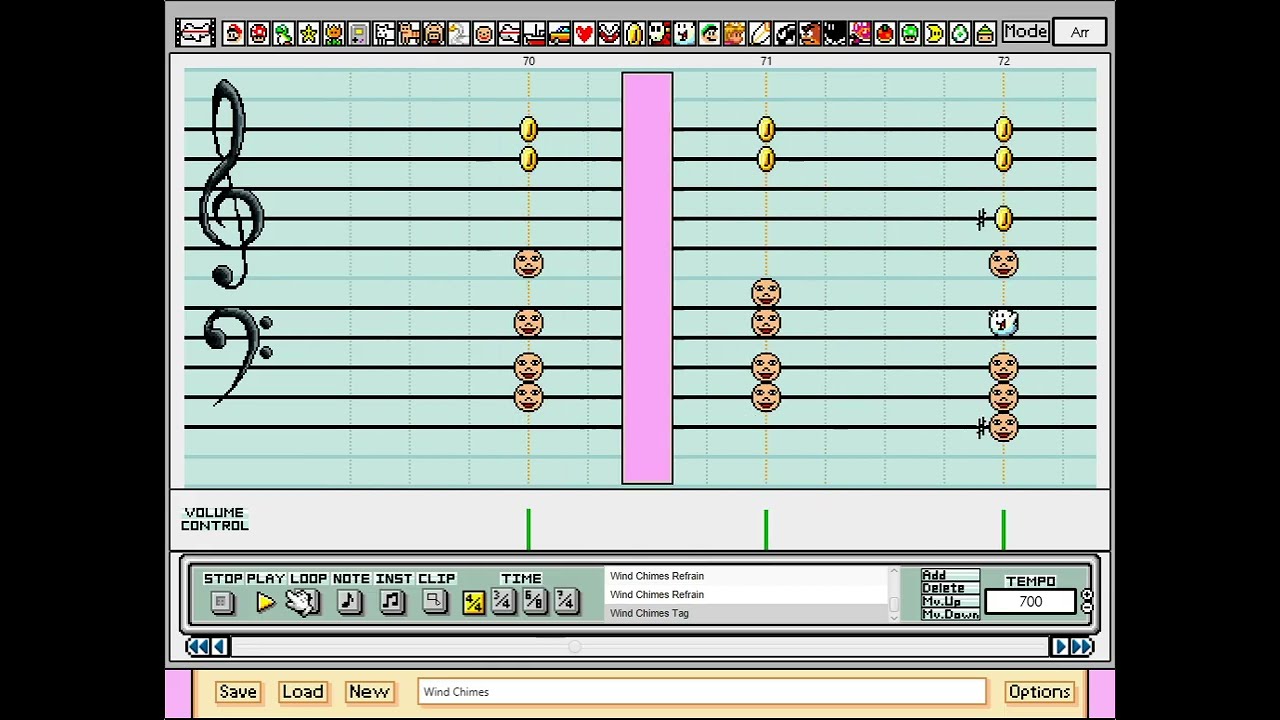Stop playback with the STOP button
Viewport: 1280px width, 720px height.
pyautogui.click(x=222, y=601)
